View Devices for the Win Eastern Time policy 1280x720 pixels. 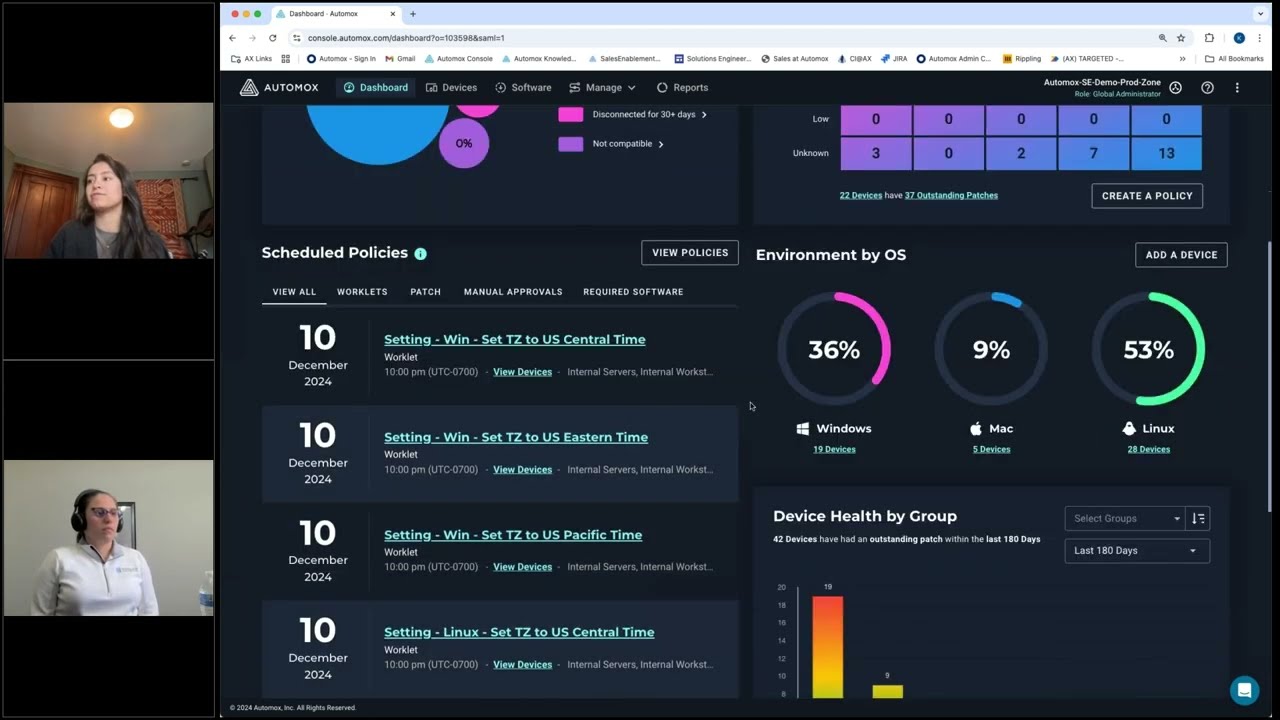click(522, 470)
